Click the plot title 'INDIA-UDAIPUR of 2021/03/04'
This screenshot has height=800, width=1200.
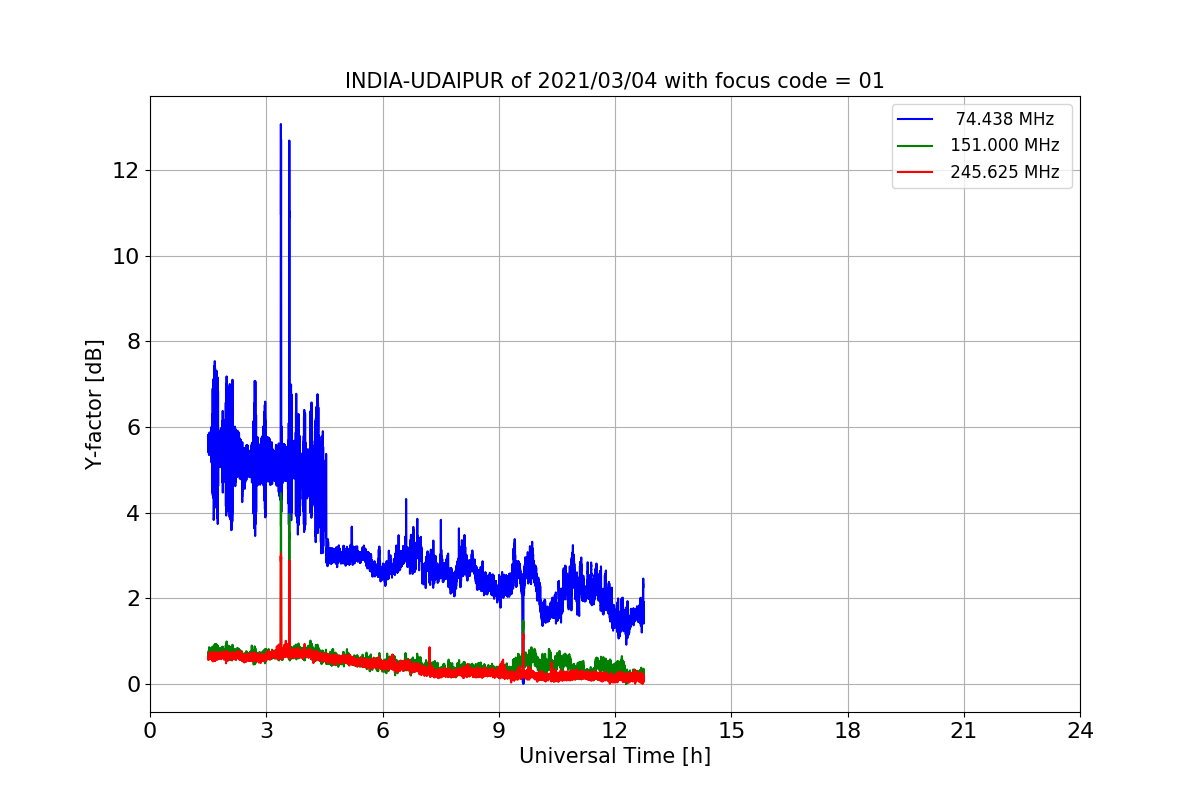(614, 81)
